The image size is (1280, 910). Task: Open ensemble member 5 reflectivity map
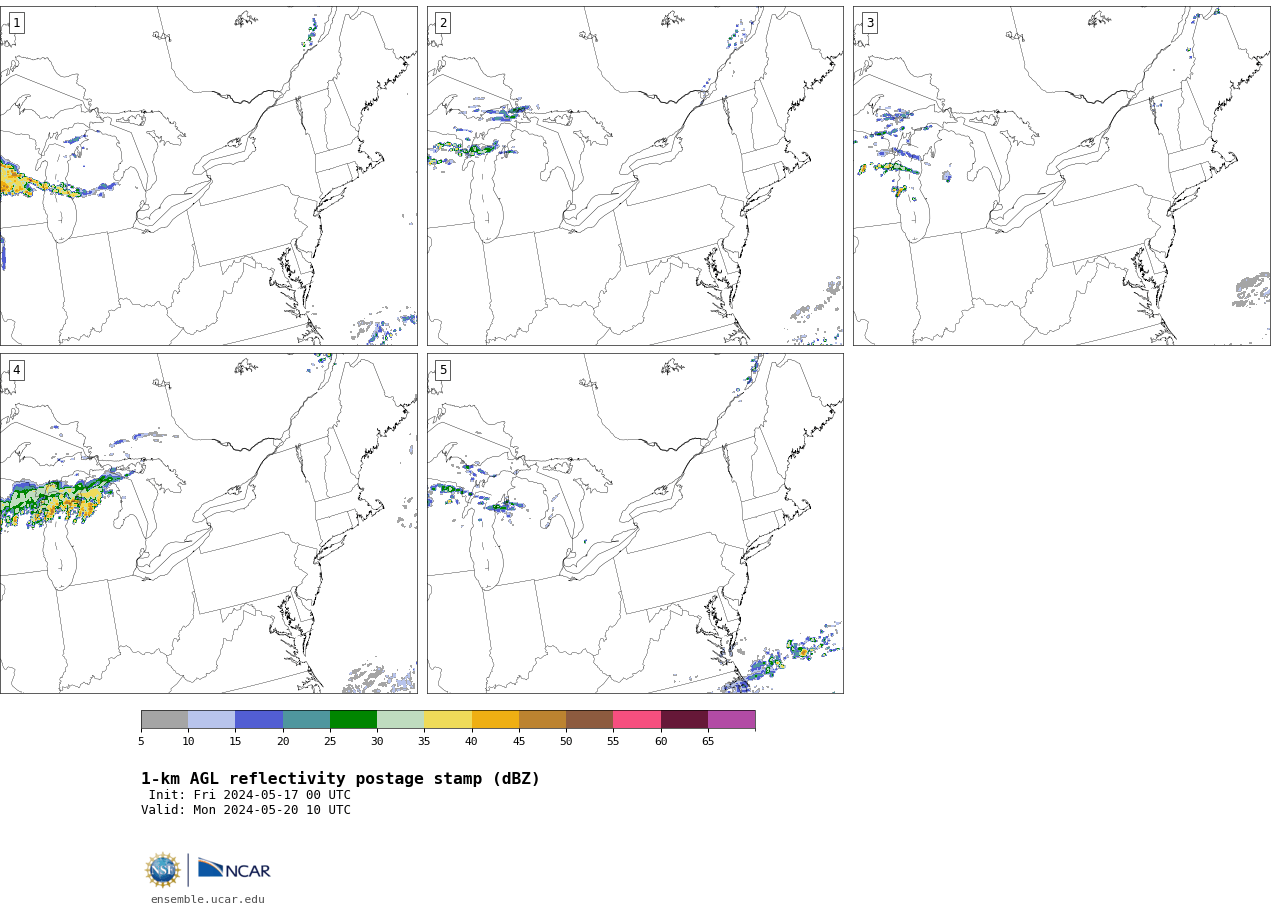pyautogui.click(x=635, y=523)
